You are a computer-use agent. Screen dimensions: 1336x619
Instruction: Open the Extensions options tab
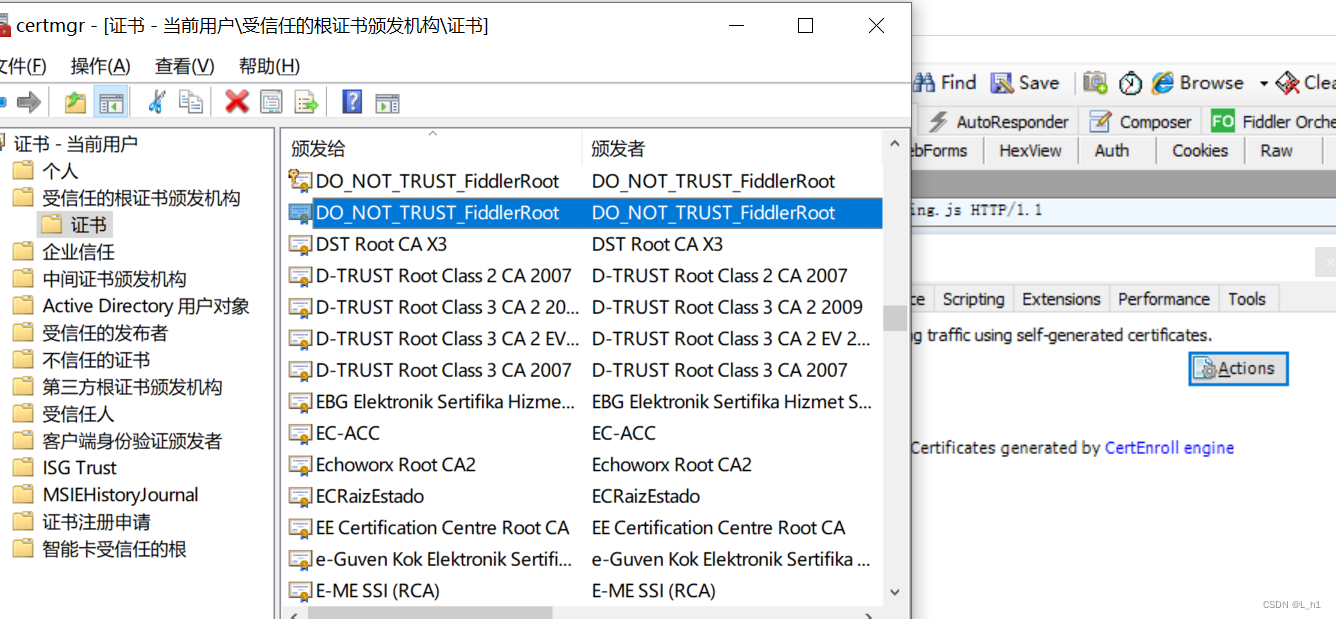1061,299
